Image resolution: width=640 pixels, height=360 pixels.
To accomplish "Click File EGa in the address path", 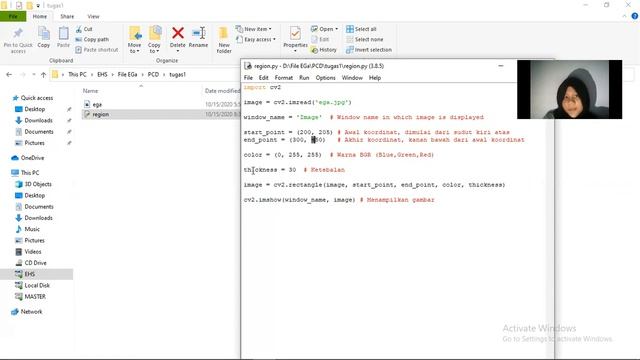I will (127, 75).
